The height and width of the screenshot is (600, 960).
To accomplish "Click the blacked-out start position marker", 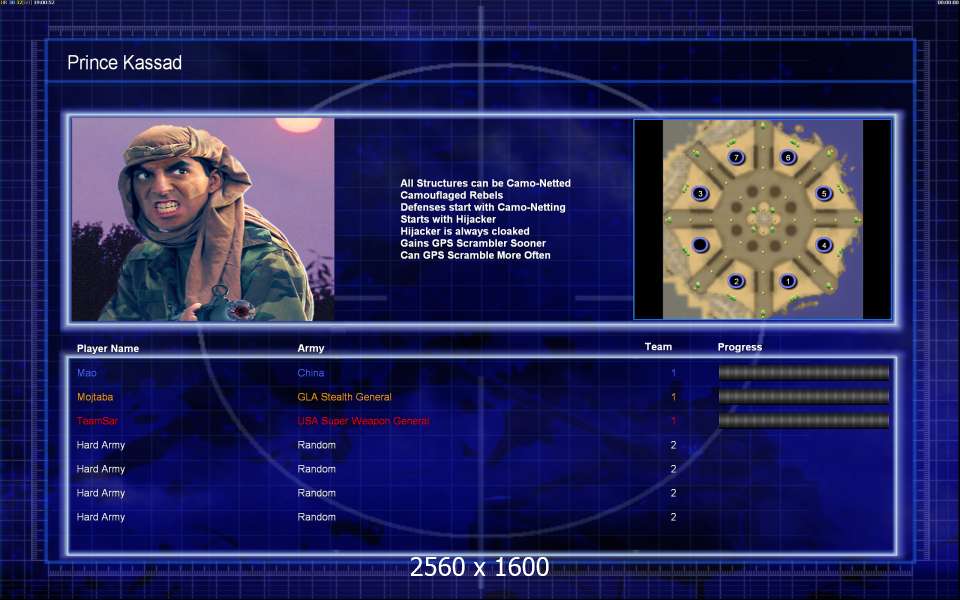I will pos(700,245).
